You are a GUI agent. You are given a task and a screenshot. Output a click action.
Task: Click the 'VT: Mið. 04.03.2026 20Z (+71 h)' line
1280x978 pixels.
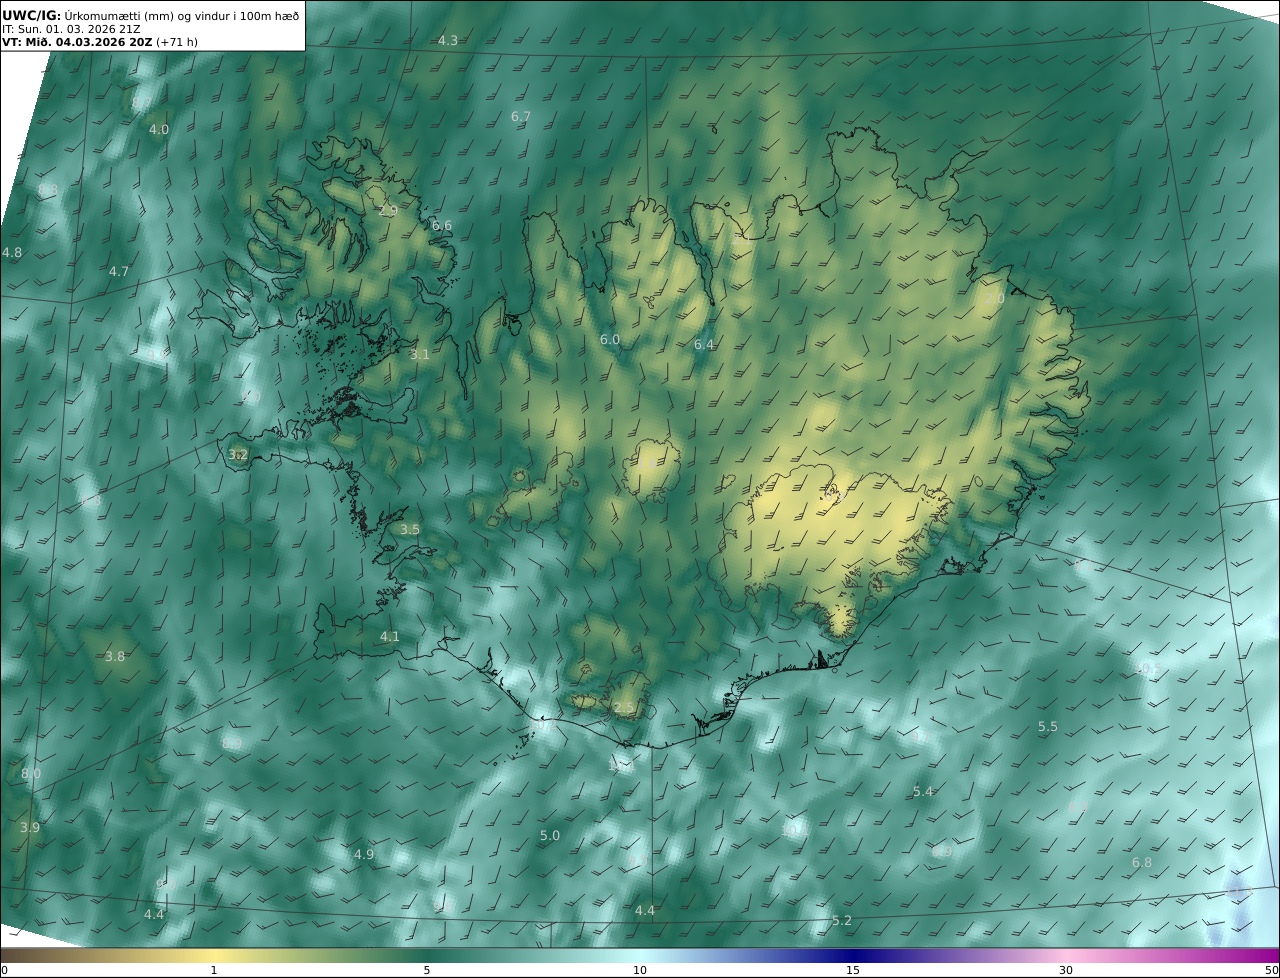coord(100,43)
